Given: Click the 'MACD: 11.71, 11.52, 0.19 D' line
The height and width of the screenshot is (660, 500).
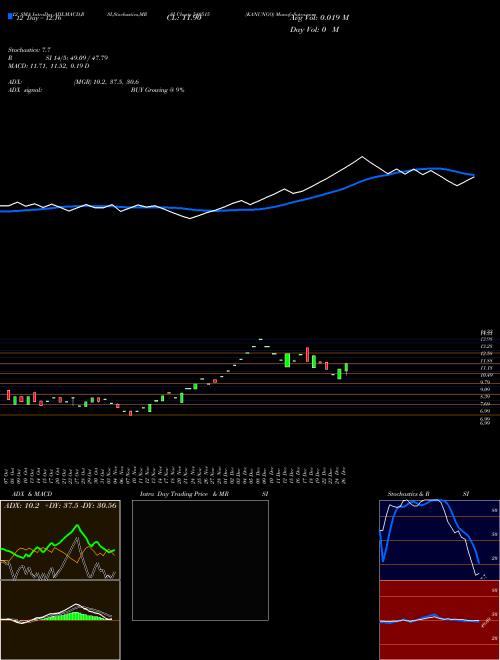Looking at the screenshot, I should [x=49, y=66].
